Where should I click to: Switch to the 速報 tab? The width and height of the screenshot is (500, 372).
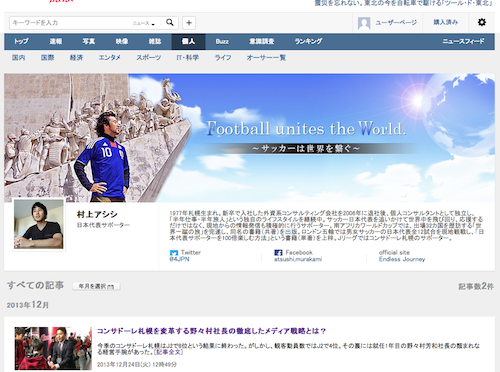56,41
